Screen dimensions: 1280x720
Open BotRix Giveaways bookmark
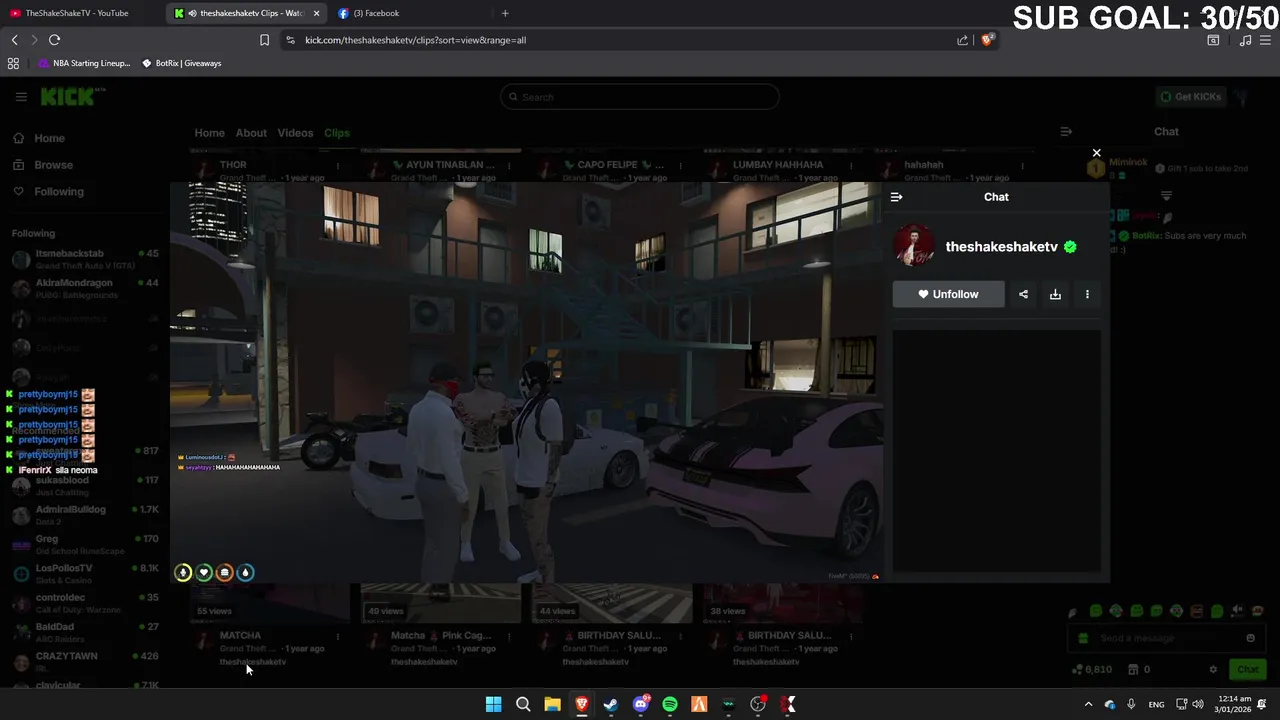coord(181,63)
